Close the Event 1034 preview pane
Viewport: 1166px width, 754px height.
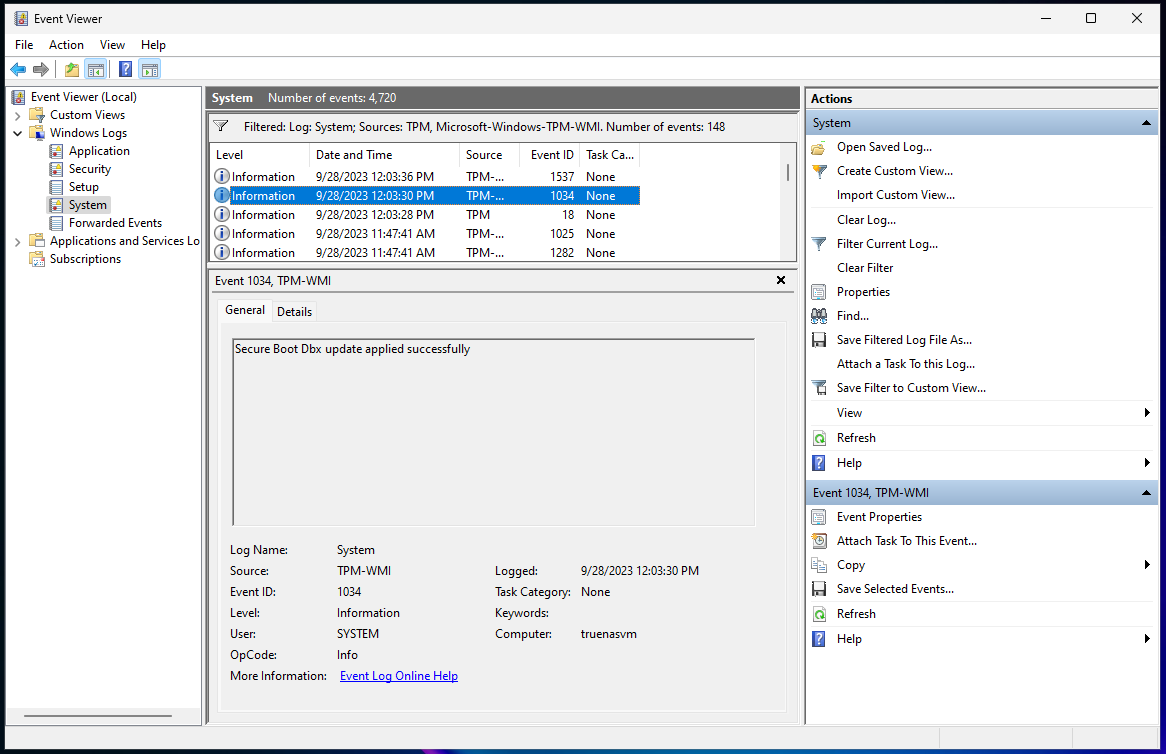click(x=781, y=280)
